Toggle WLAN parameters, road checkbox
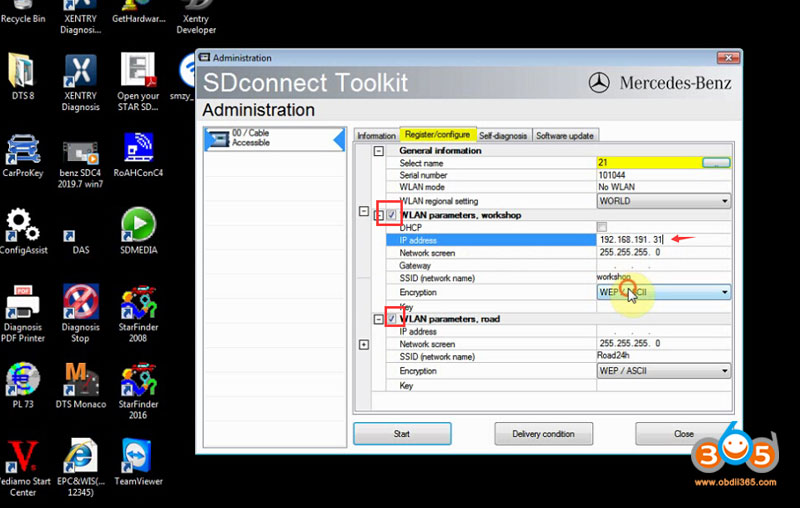The width and height of the screenshot is (800, 508). [391, 319]
